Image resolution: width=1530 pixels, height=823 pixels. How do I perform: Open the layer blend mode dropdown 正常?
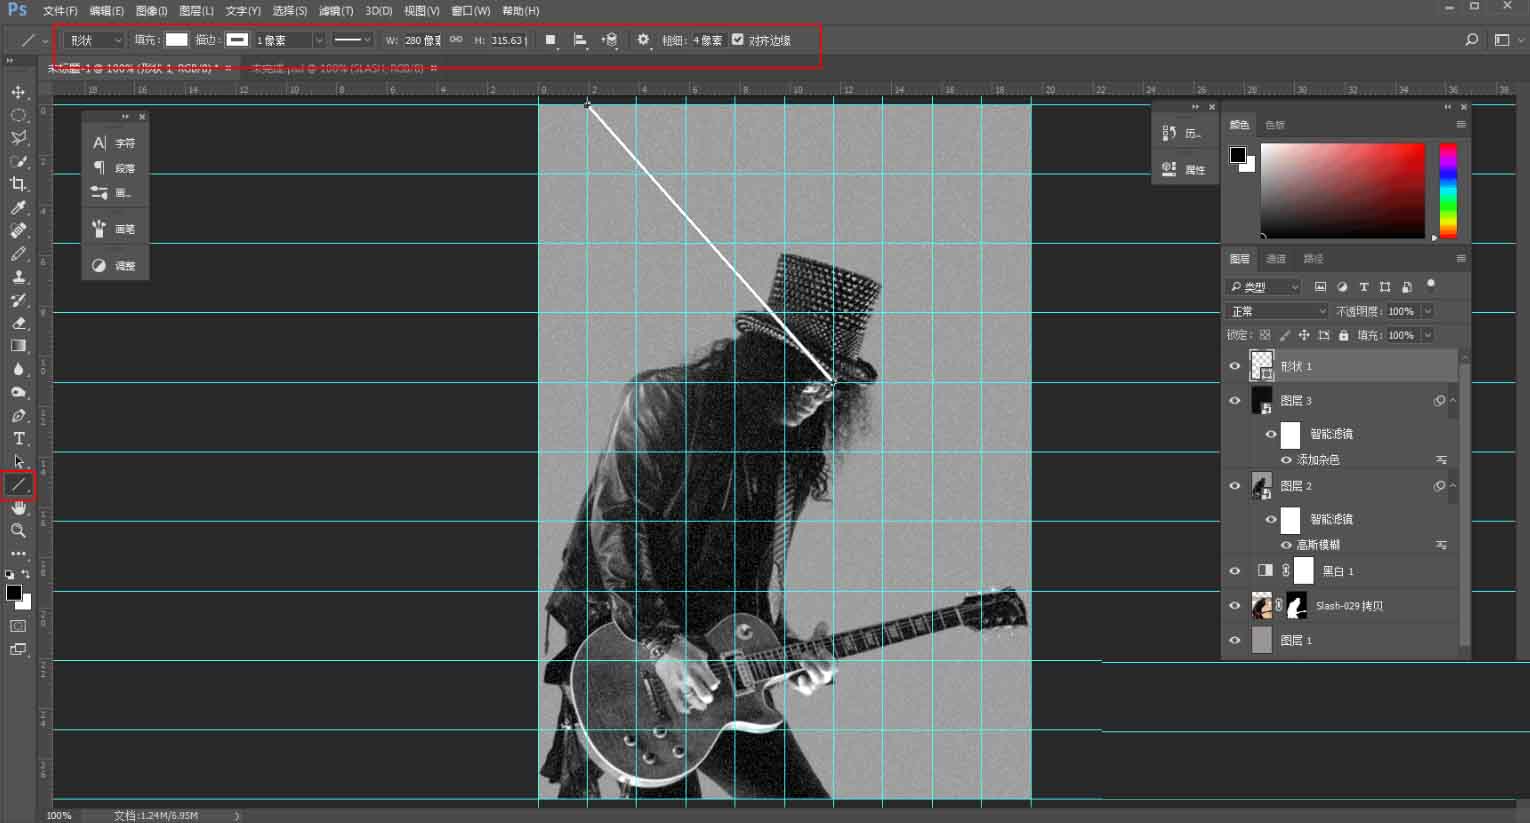[x=1277, y=311]
